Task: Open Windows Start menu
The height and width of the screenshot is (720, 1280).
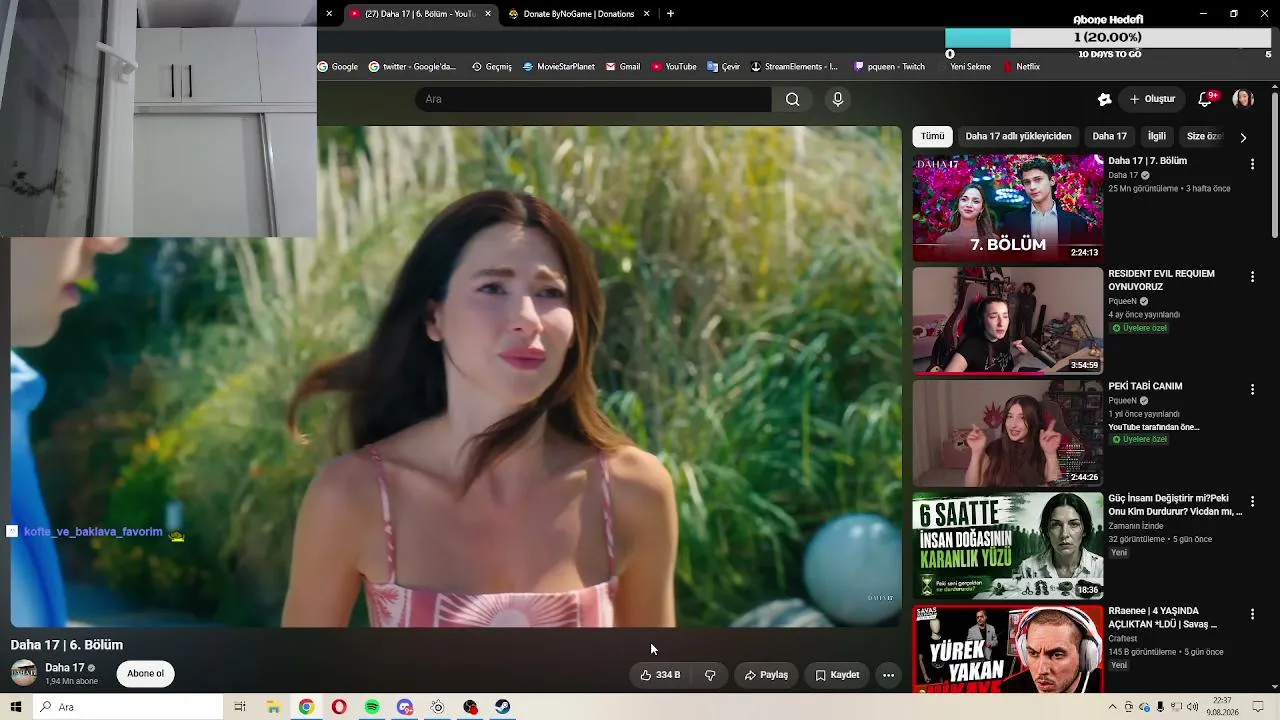Action: pos(16,707)
